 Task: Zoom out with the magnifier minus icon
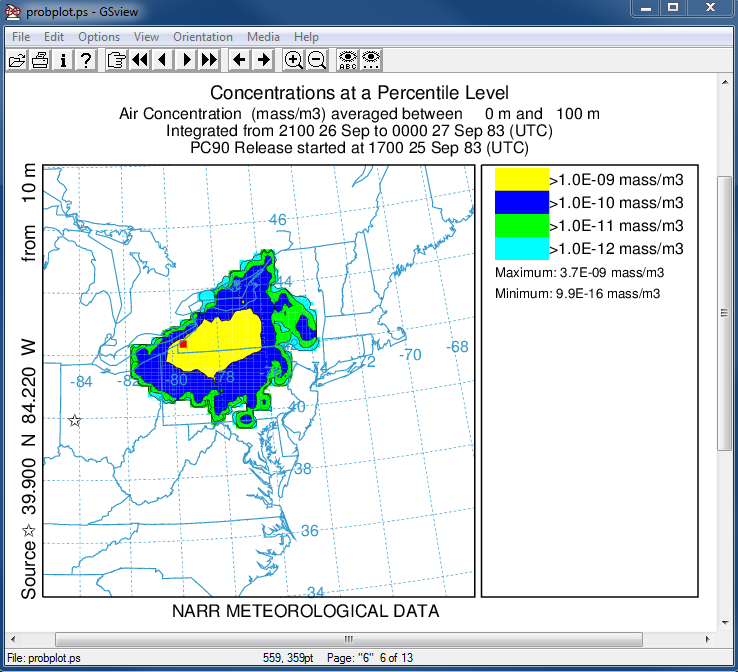point(317,60)
